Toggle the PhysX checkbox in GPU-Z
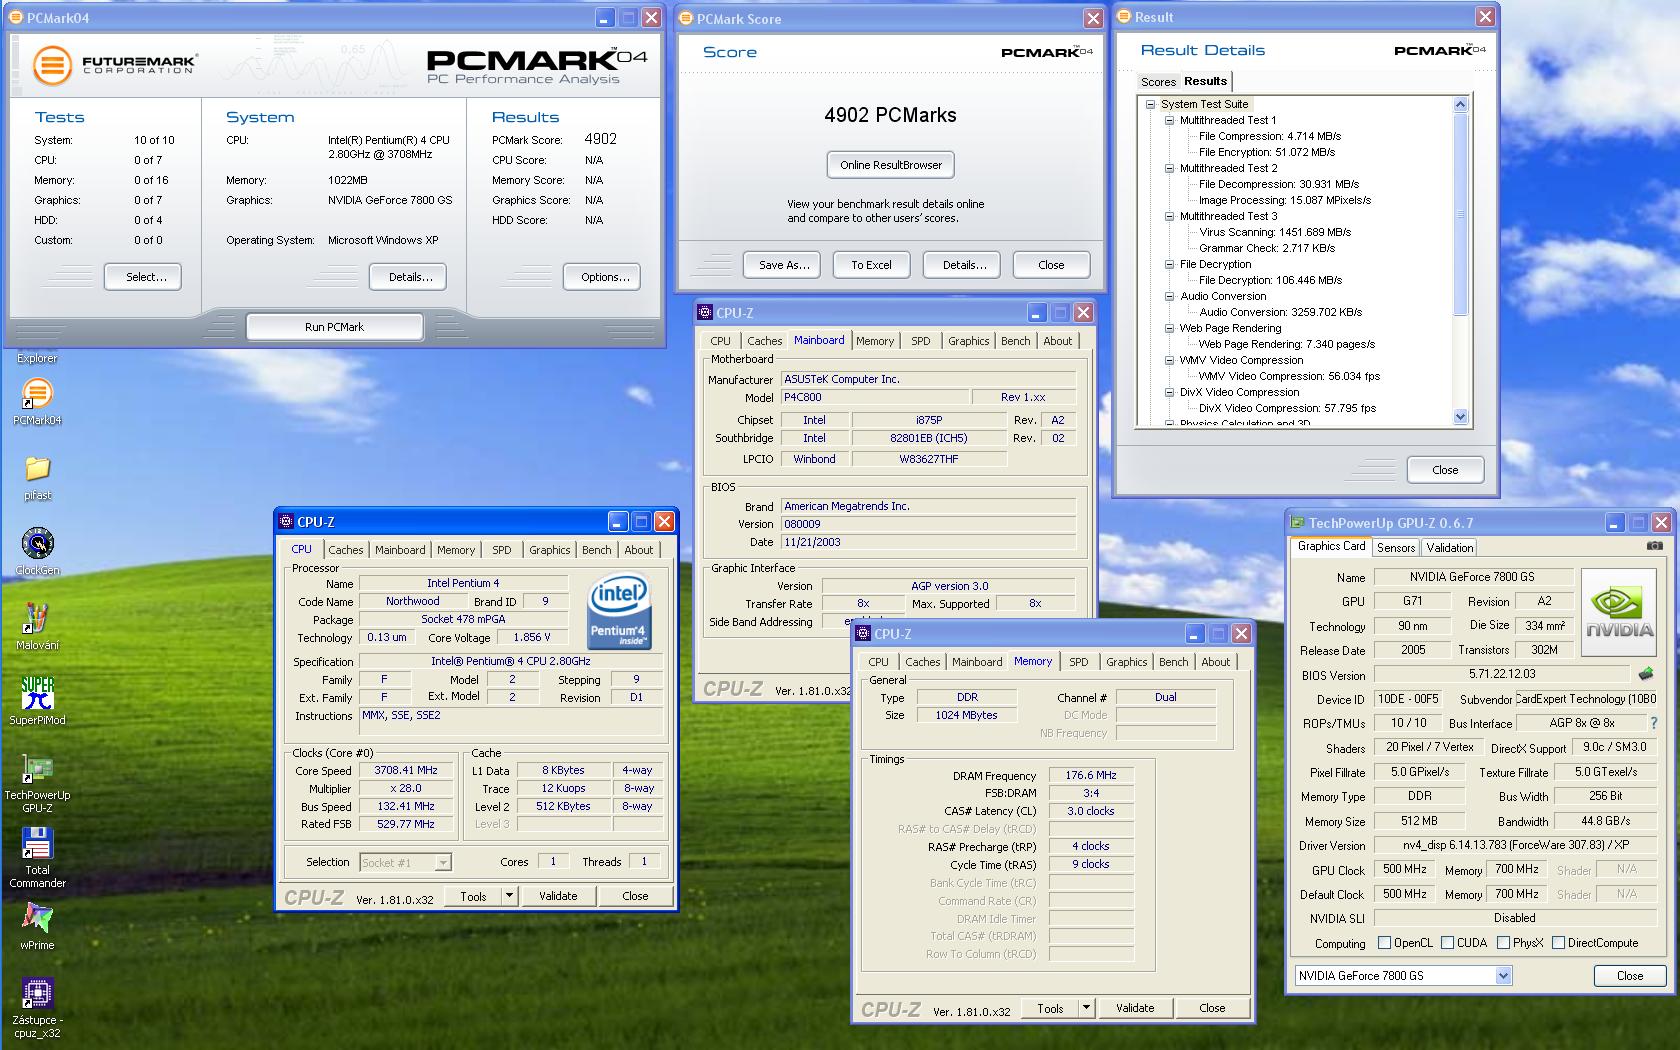The width and height of the screenshot is (1680, 1050). 1503,942
